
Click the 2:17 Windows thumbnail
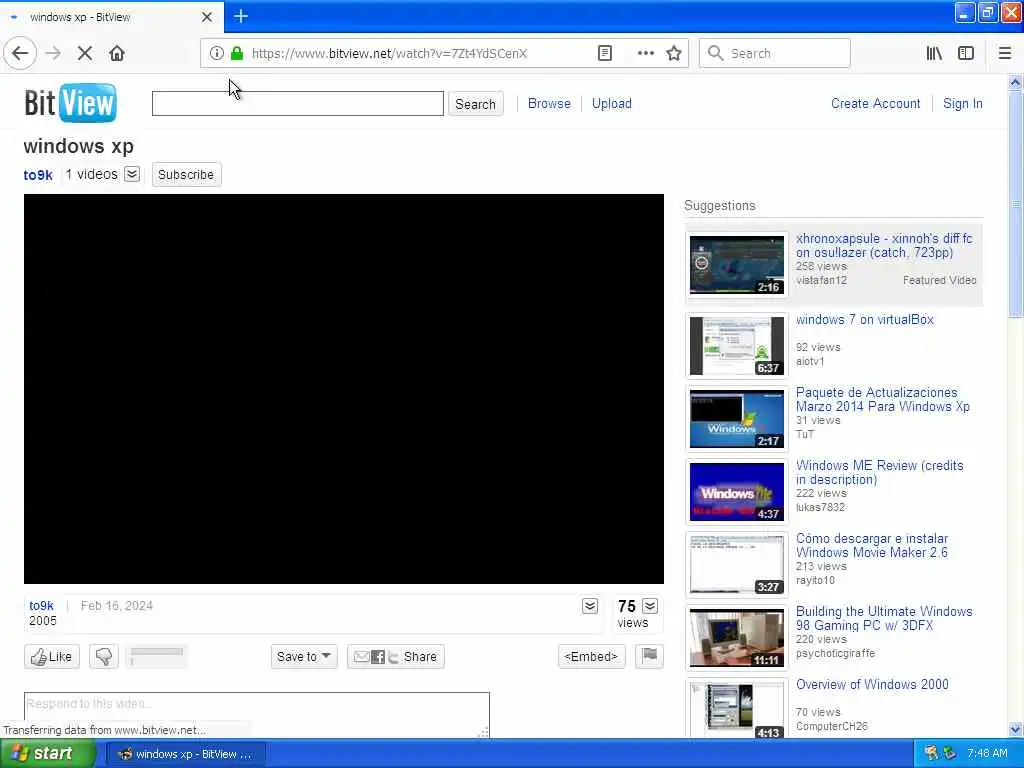tap(737, 419)
